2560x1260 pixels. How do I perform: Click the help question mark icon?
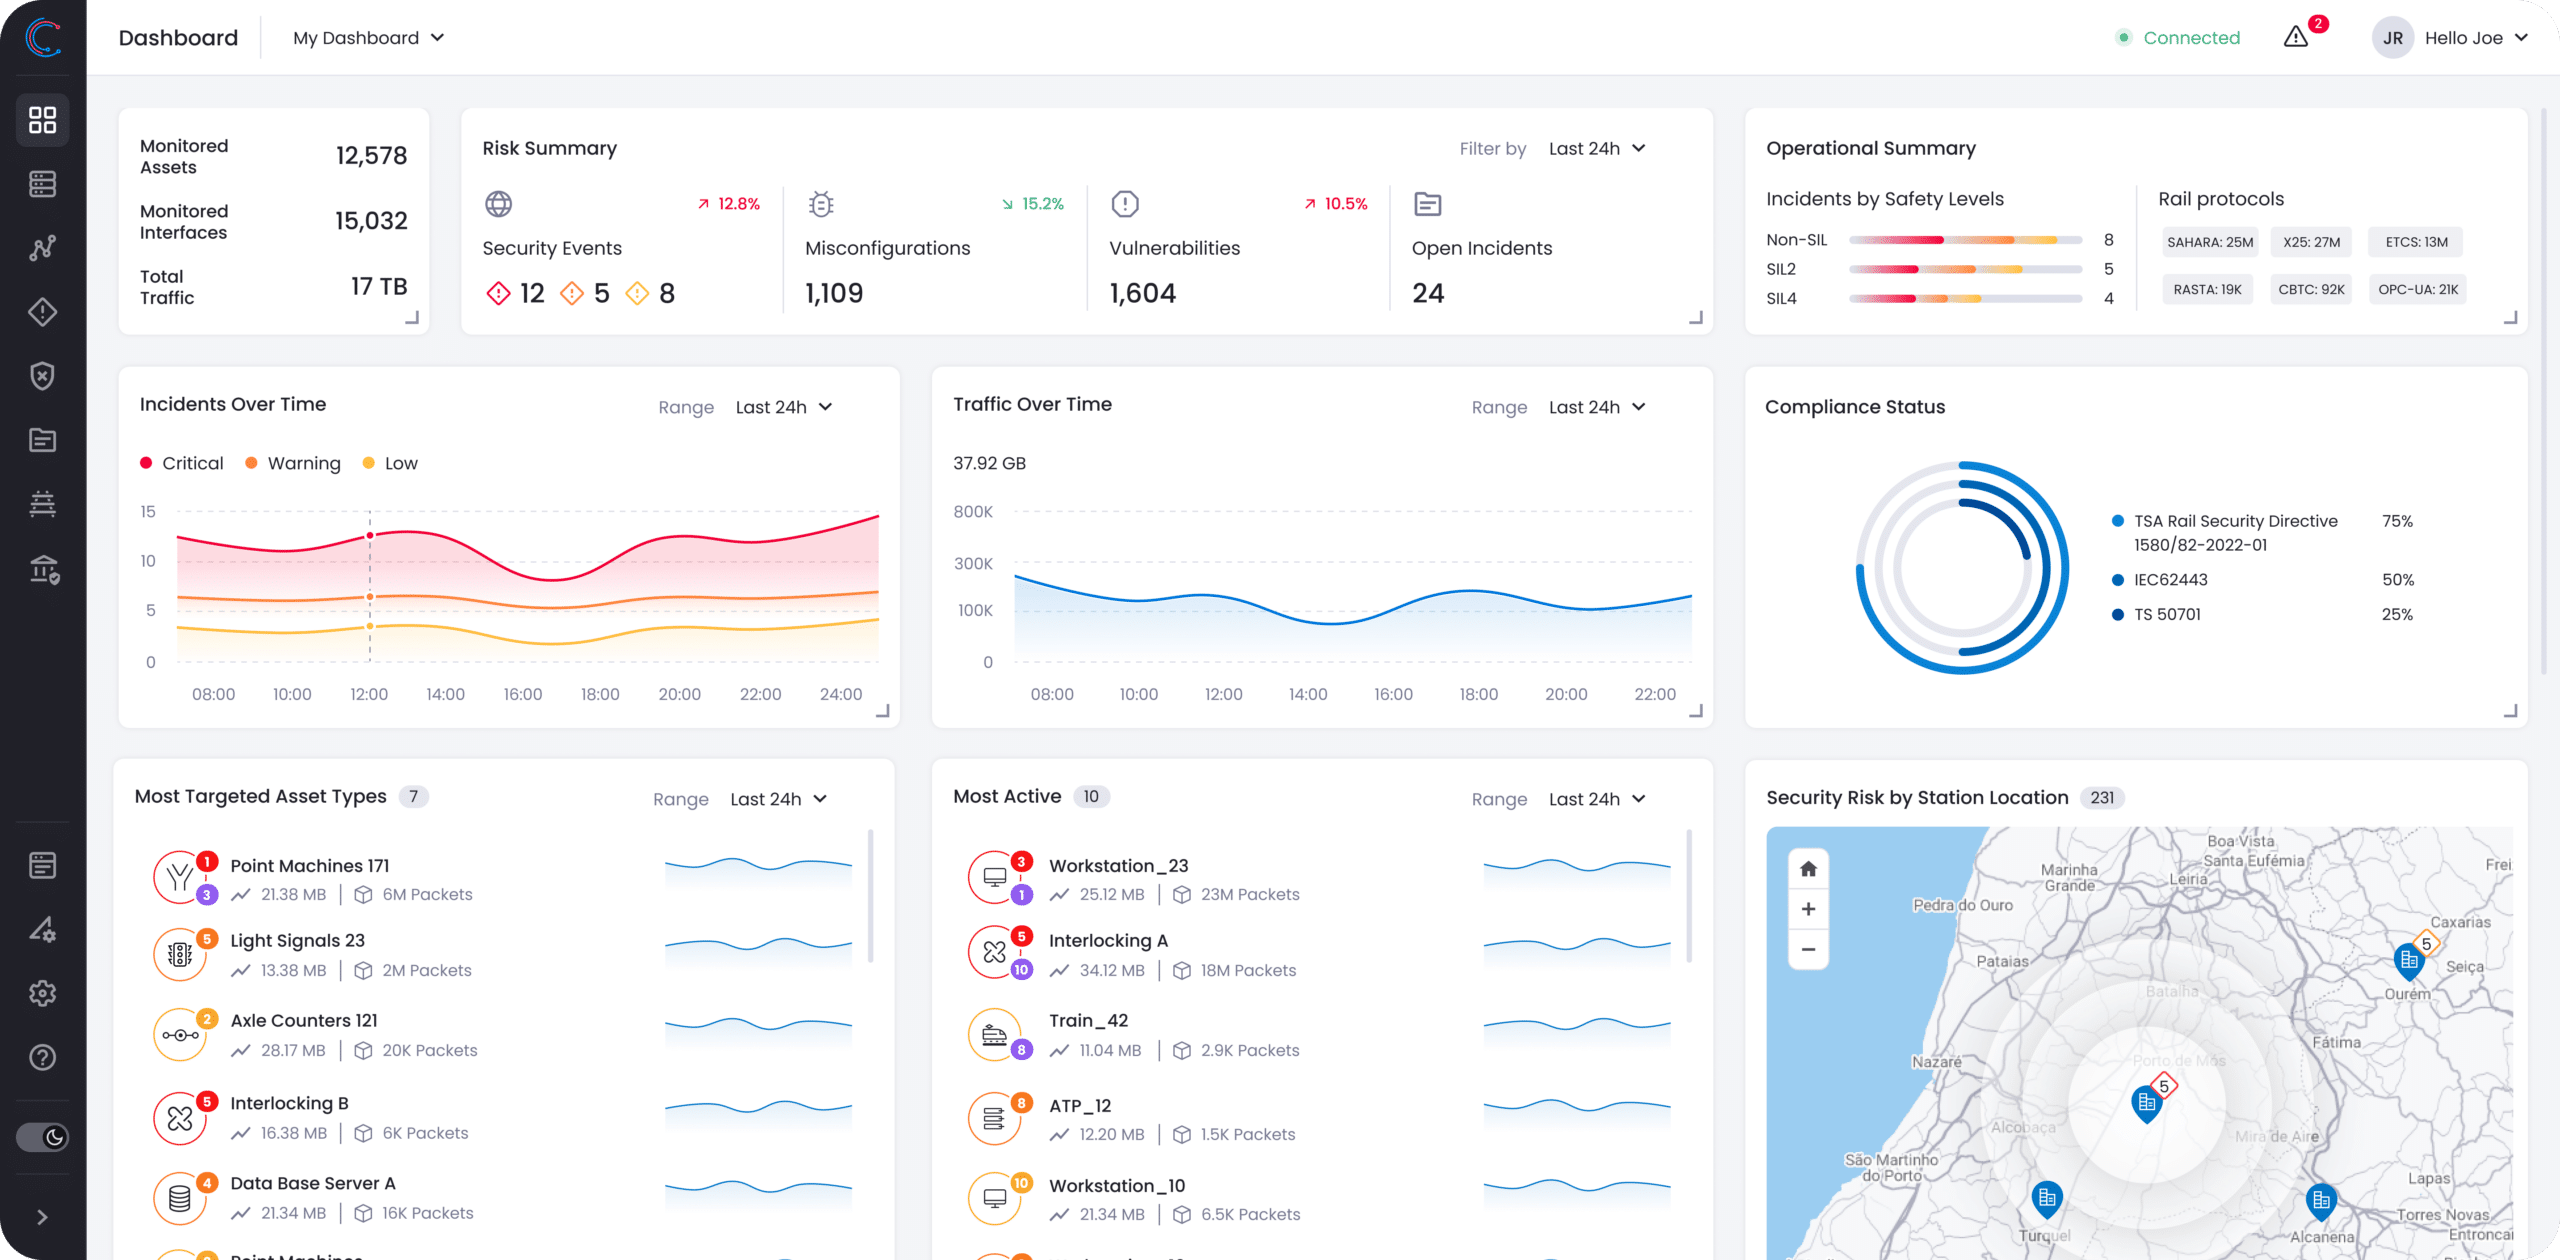click(x=42, y=1057)
